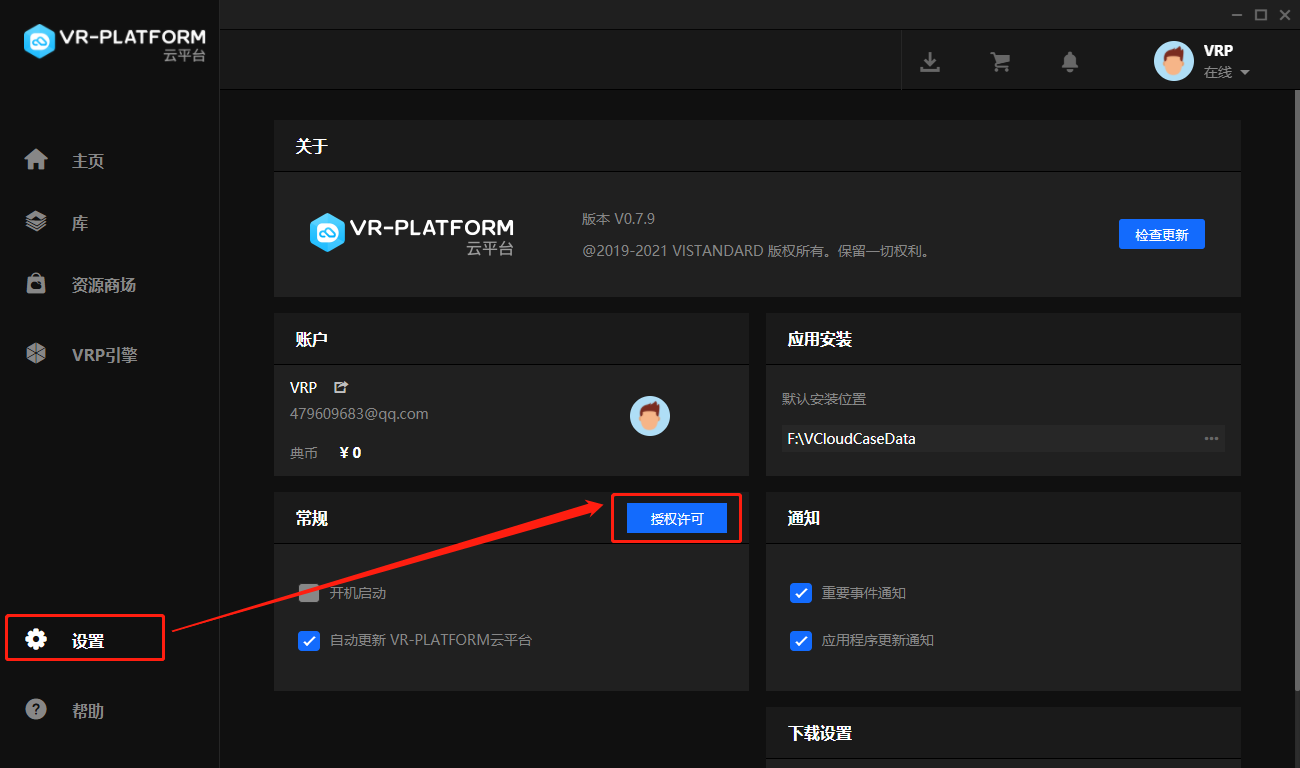Click the layers icon next to 库
1300x768 pixels.
[36, 222]
